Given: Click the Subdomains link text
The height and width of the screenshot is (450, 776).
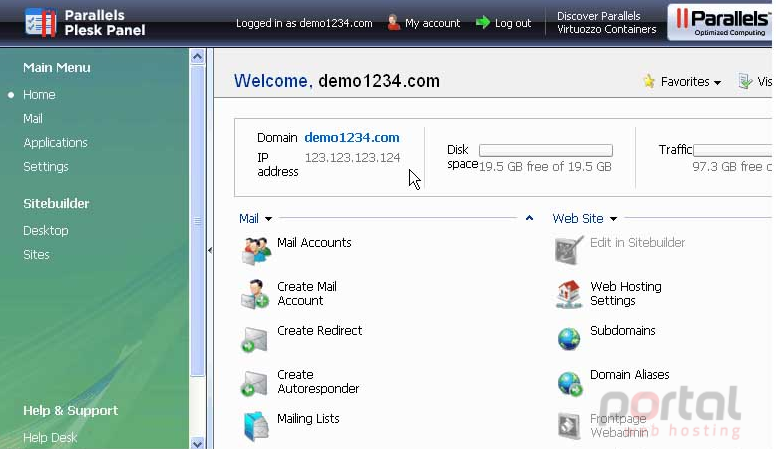Looking at the screenshot, I should [623, 330].
